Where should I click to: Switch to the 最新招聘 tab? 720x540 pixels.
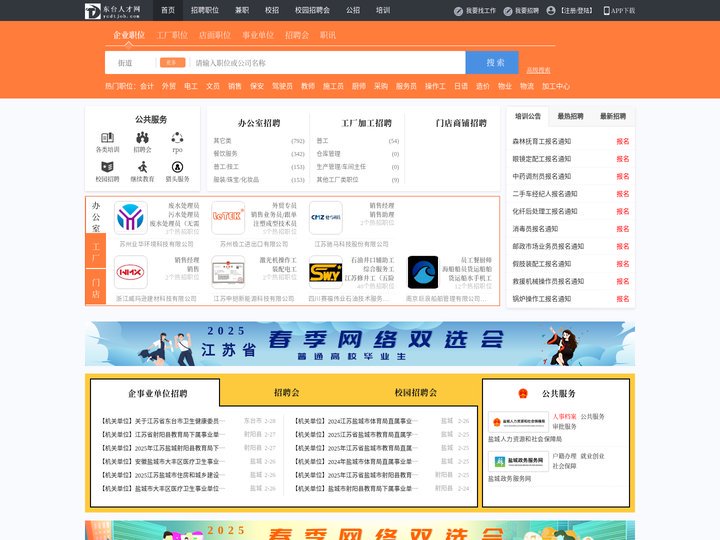tap(613, 116)
